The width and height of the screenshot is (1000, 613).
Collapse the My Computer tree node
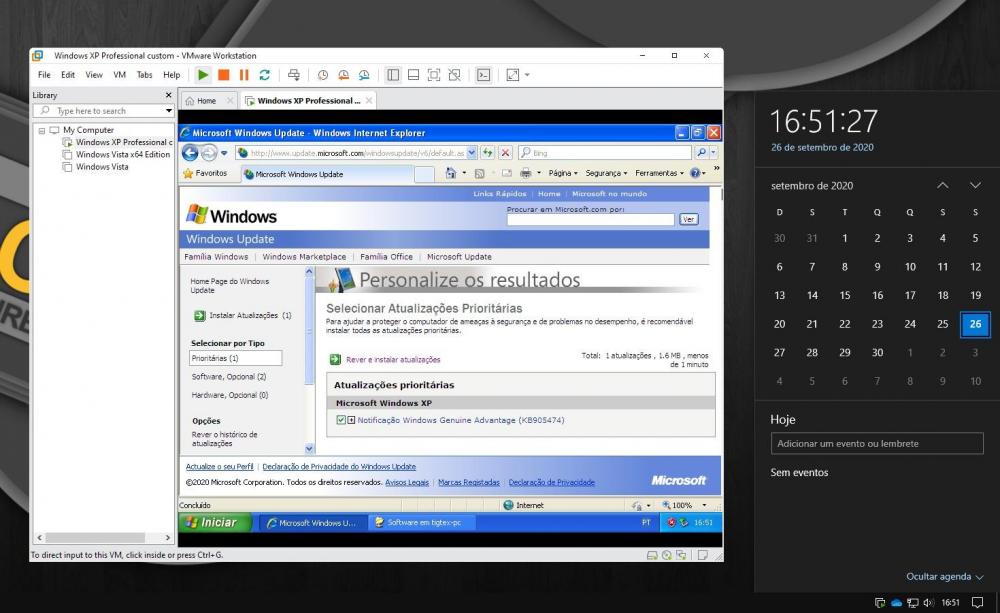pyautogui.click(x=42, y=130)
